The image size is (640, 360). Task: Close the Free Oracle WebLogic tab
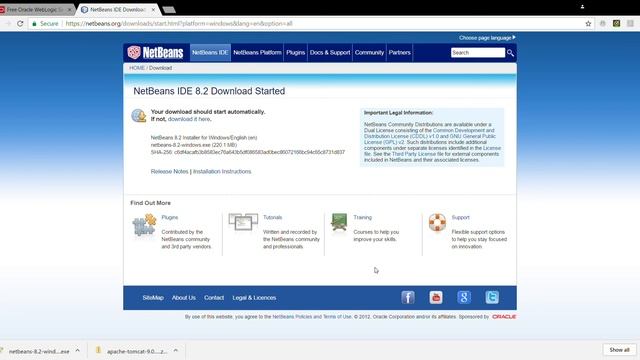click(69, 9)
